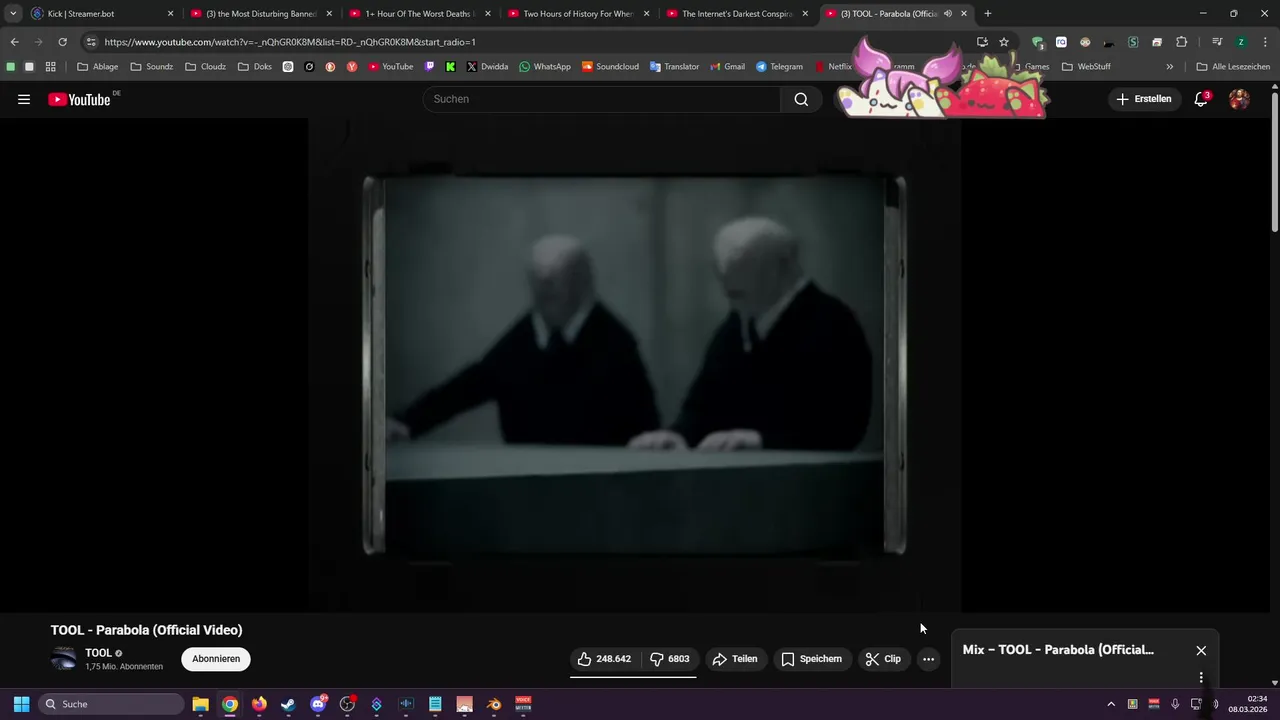Screen dimensions: 1280x720
Task: Open the microphone tray icon
Action: [1175, 704]
